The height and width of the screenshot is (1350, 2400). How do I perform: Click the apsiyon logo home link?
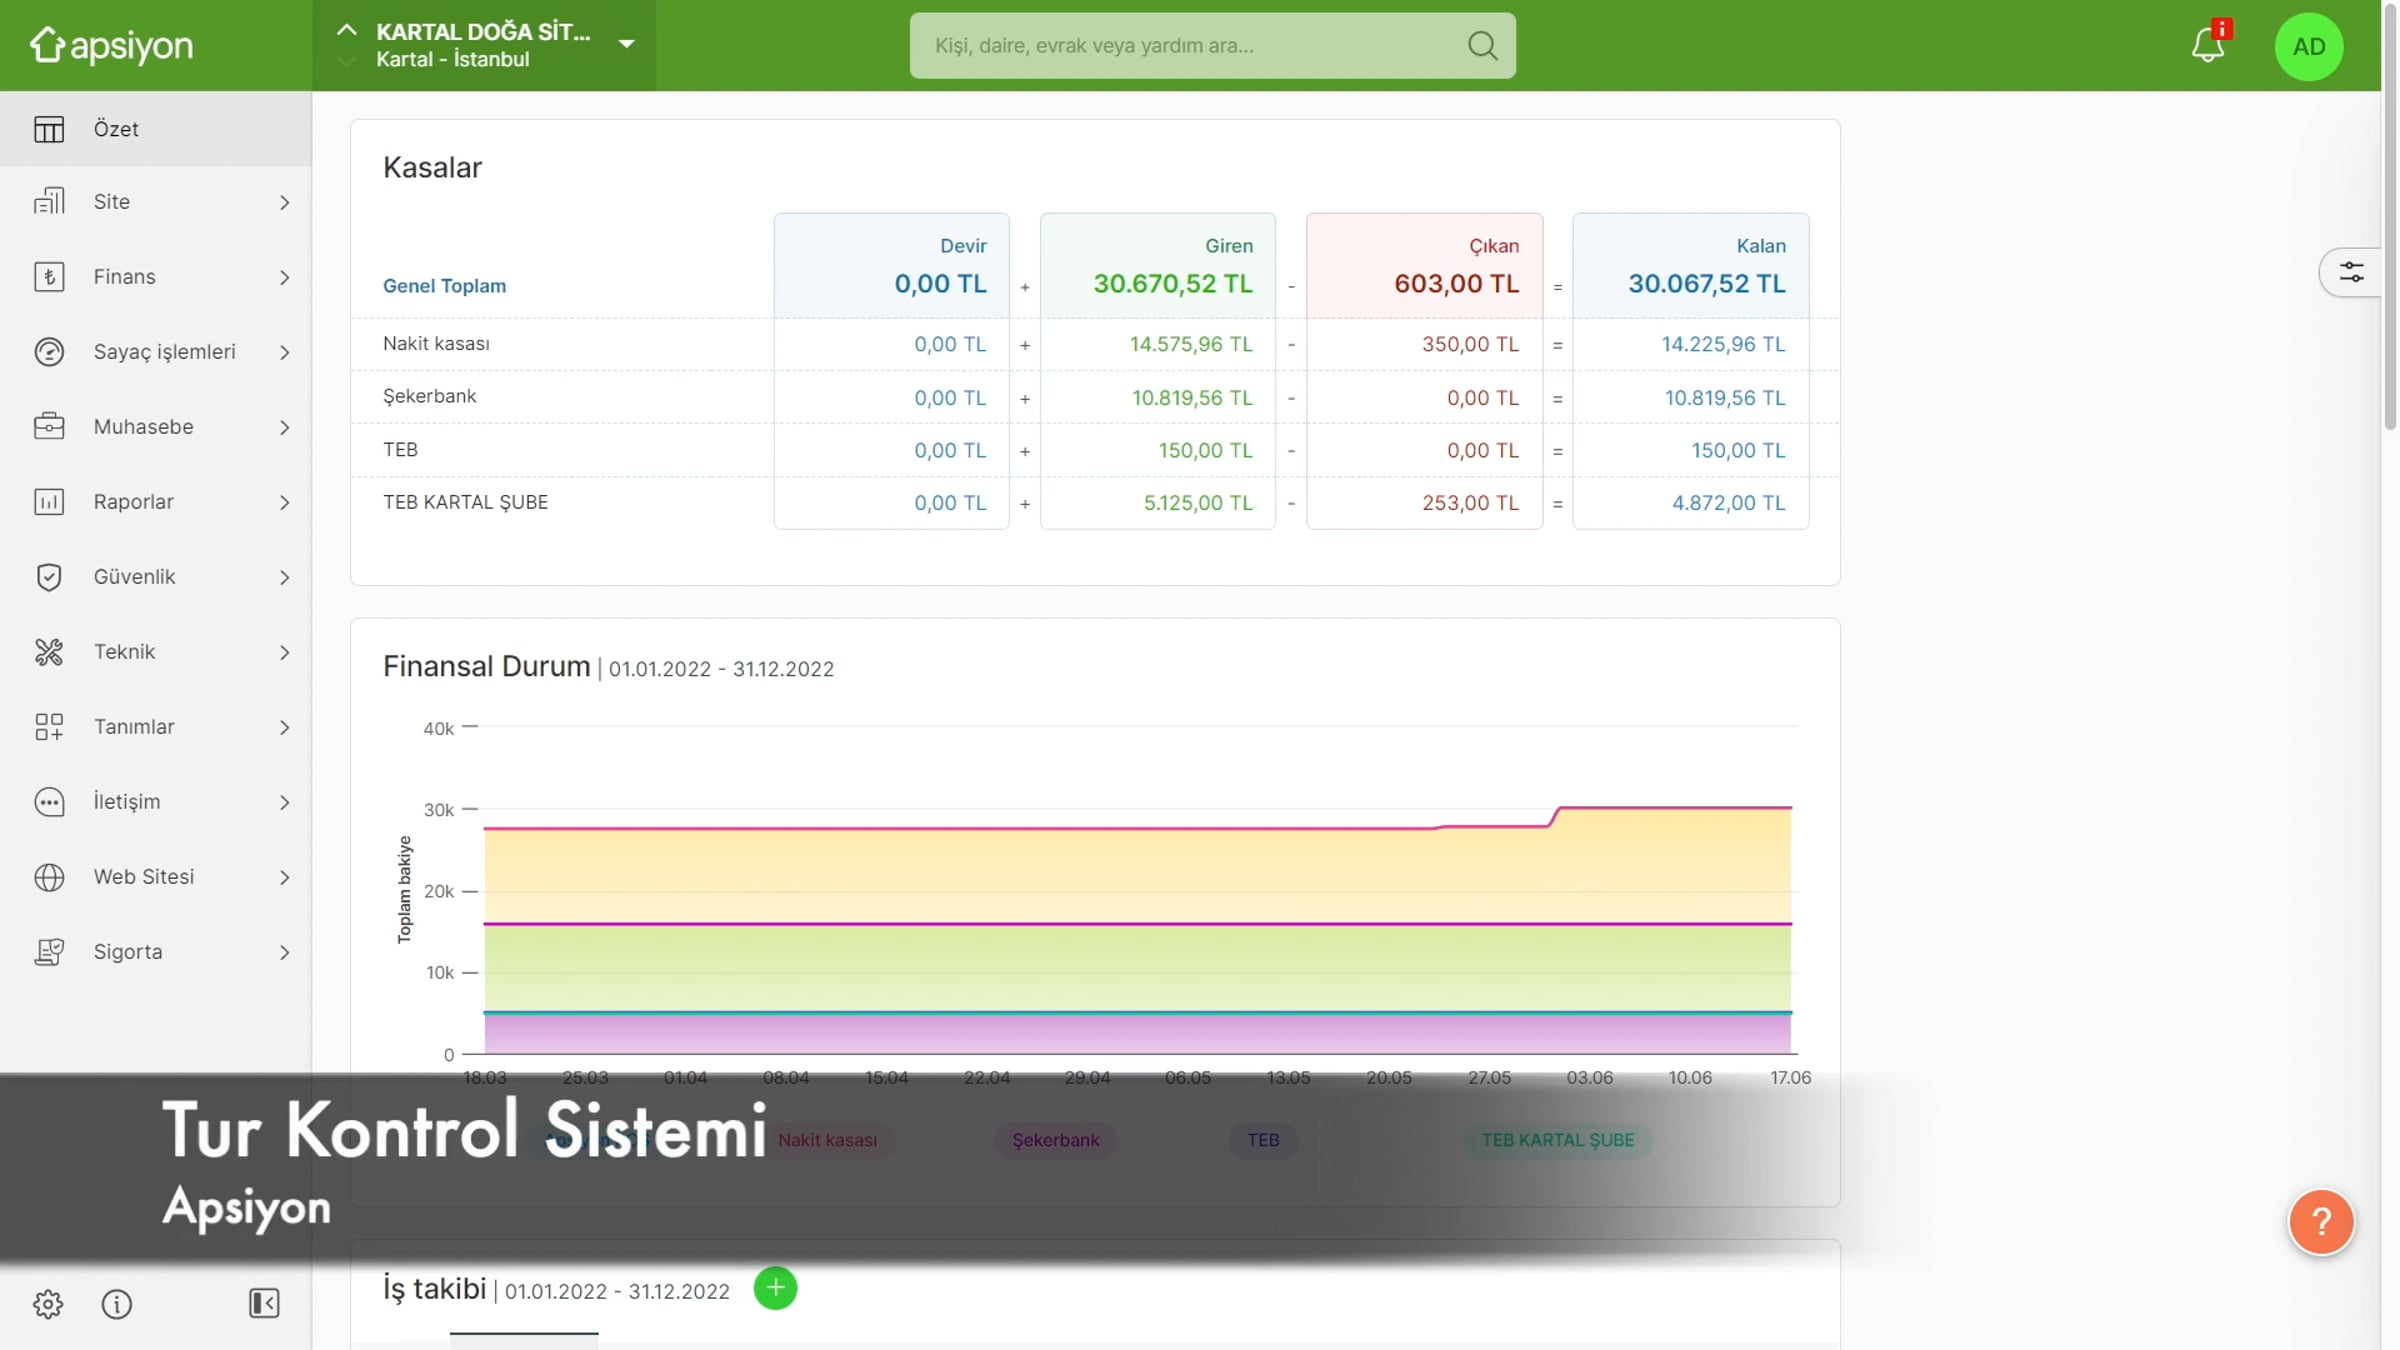point(112,45)
